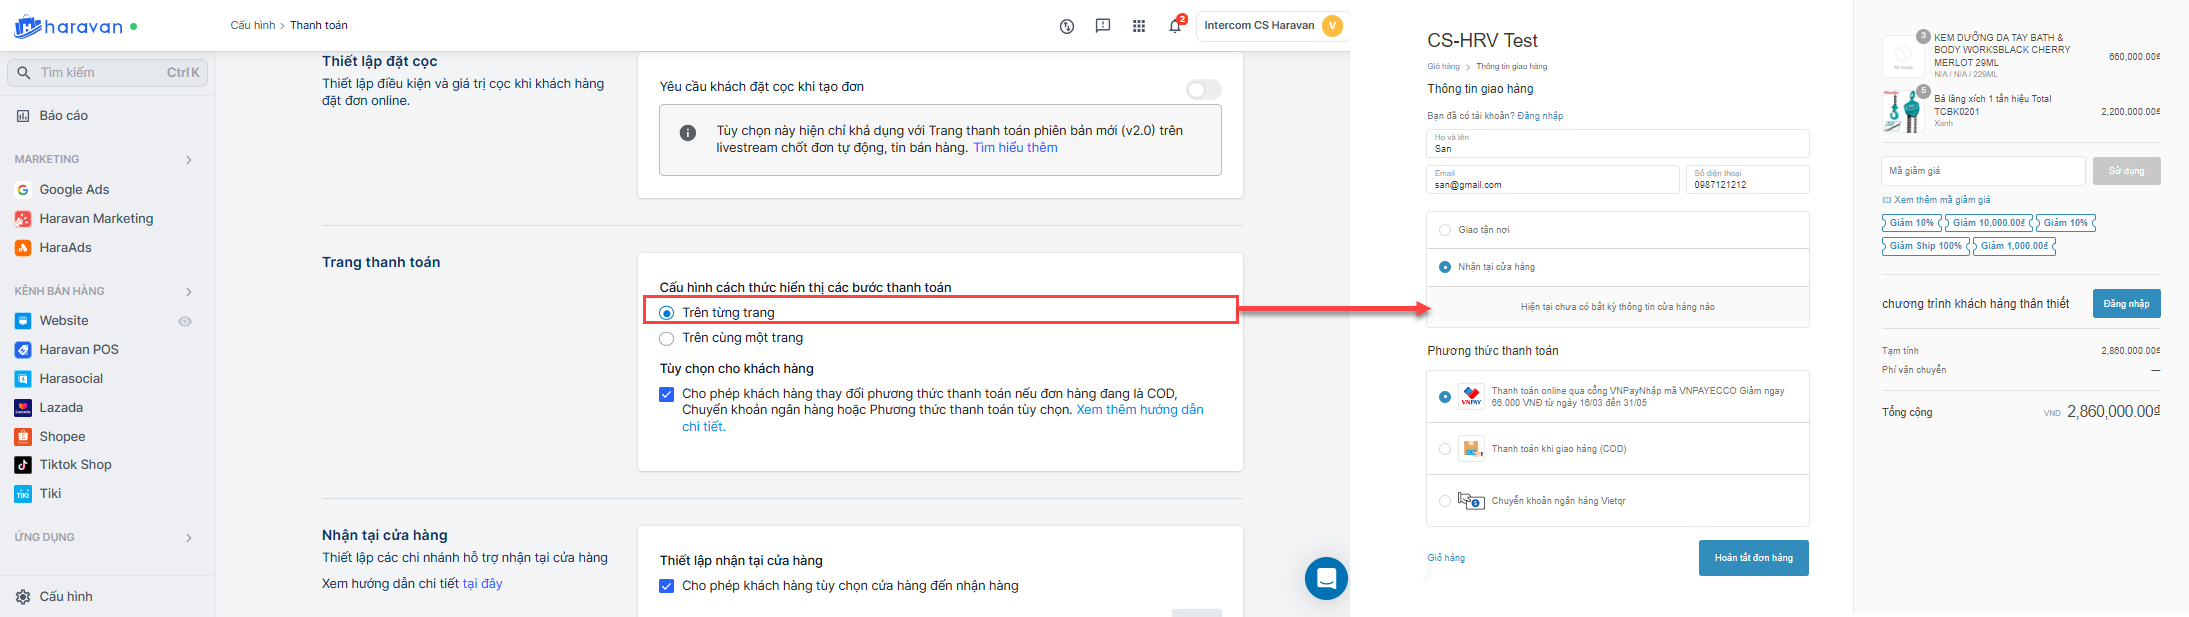Open Báo cáo in the sidebar
Screen dimensions: 2189x617
click(64, 116)
